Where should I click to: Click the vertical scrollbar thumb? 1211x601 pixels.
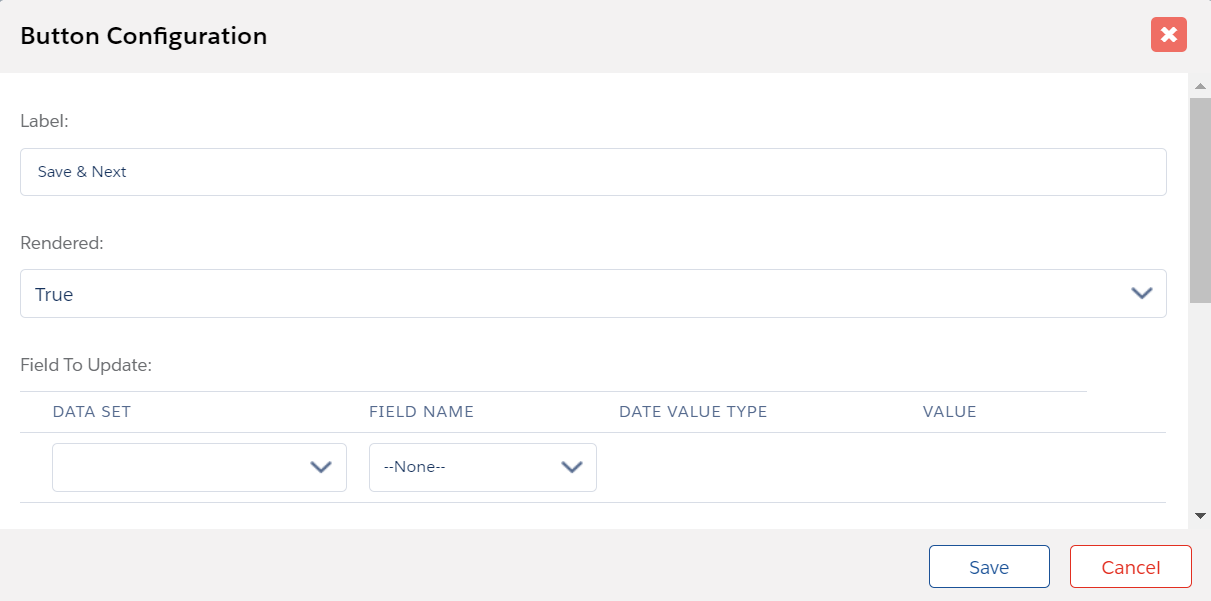click(1200, 200)
